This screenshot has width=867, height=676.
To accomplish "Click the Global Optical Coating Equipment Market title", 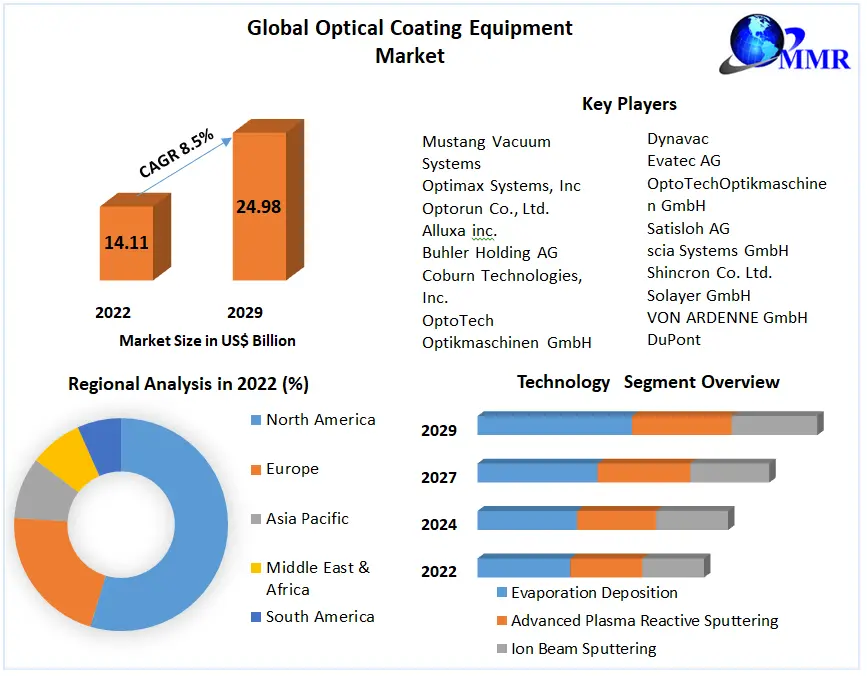I will click(410, 41).
